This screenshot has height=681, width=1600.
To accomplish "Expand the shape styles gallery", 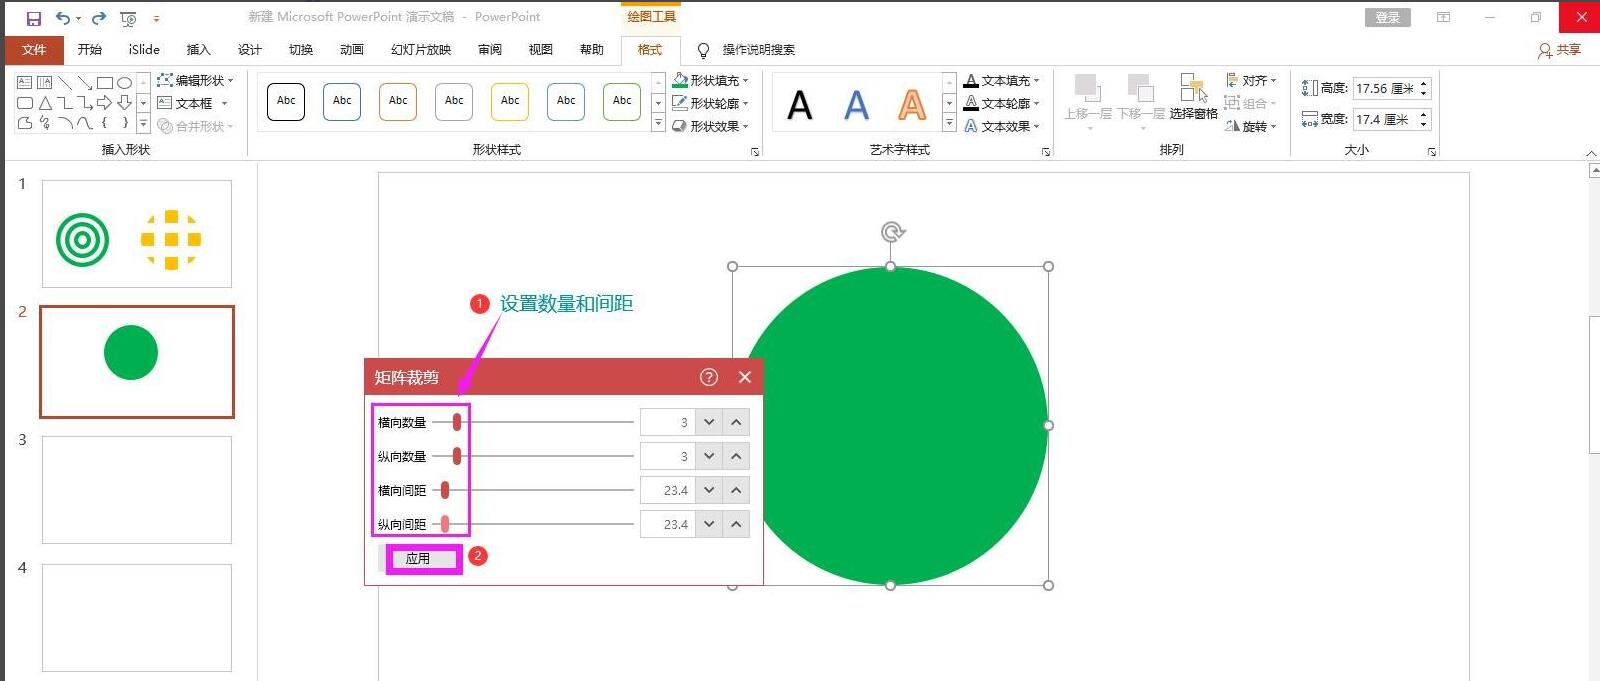I will [658, 123].
